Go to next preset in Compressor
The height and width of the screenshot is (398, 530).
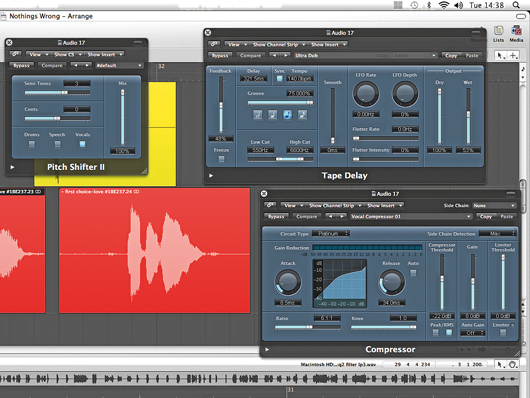(x=341, y=216)
